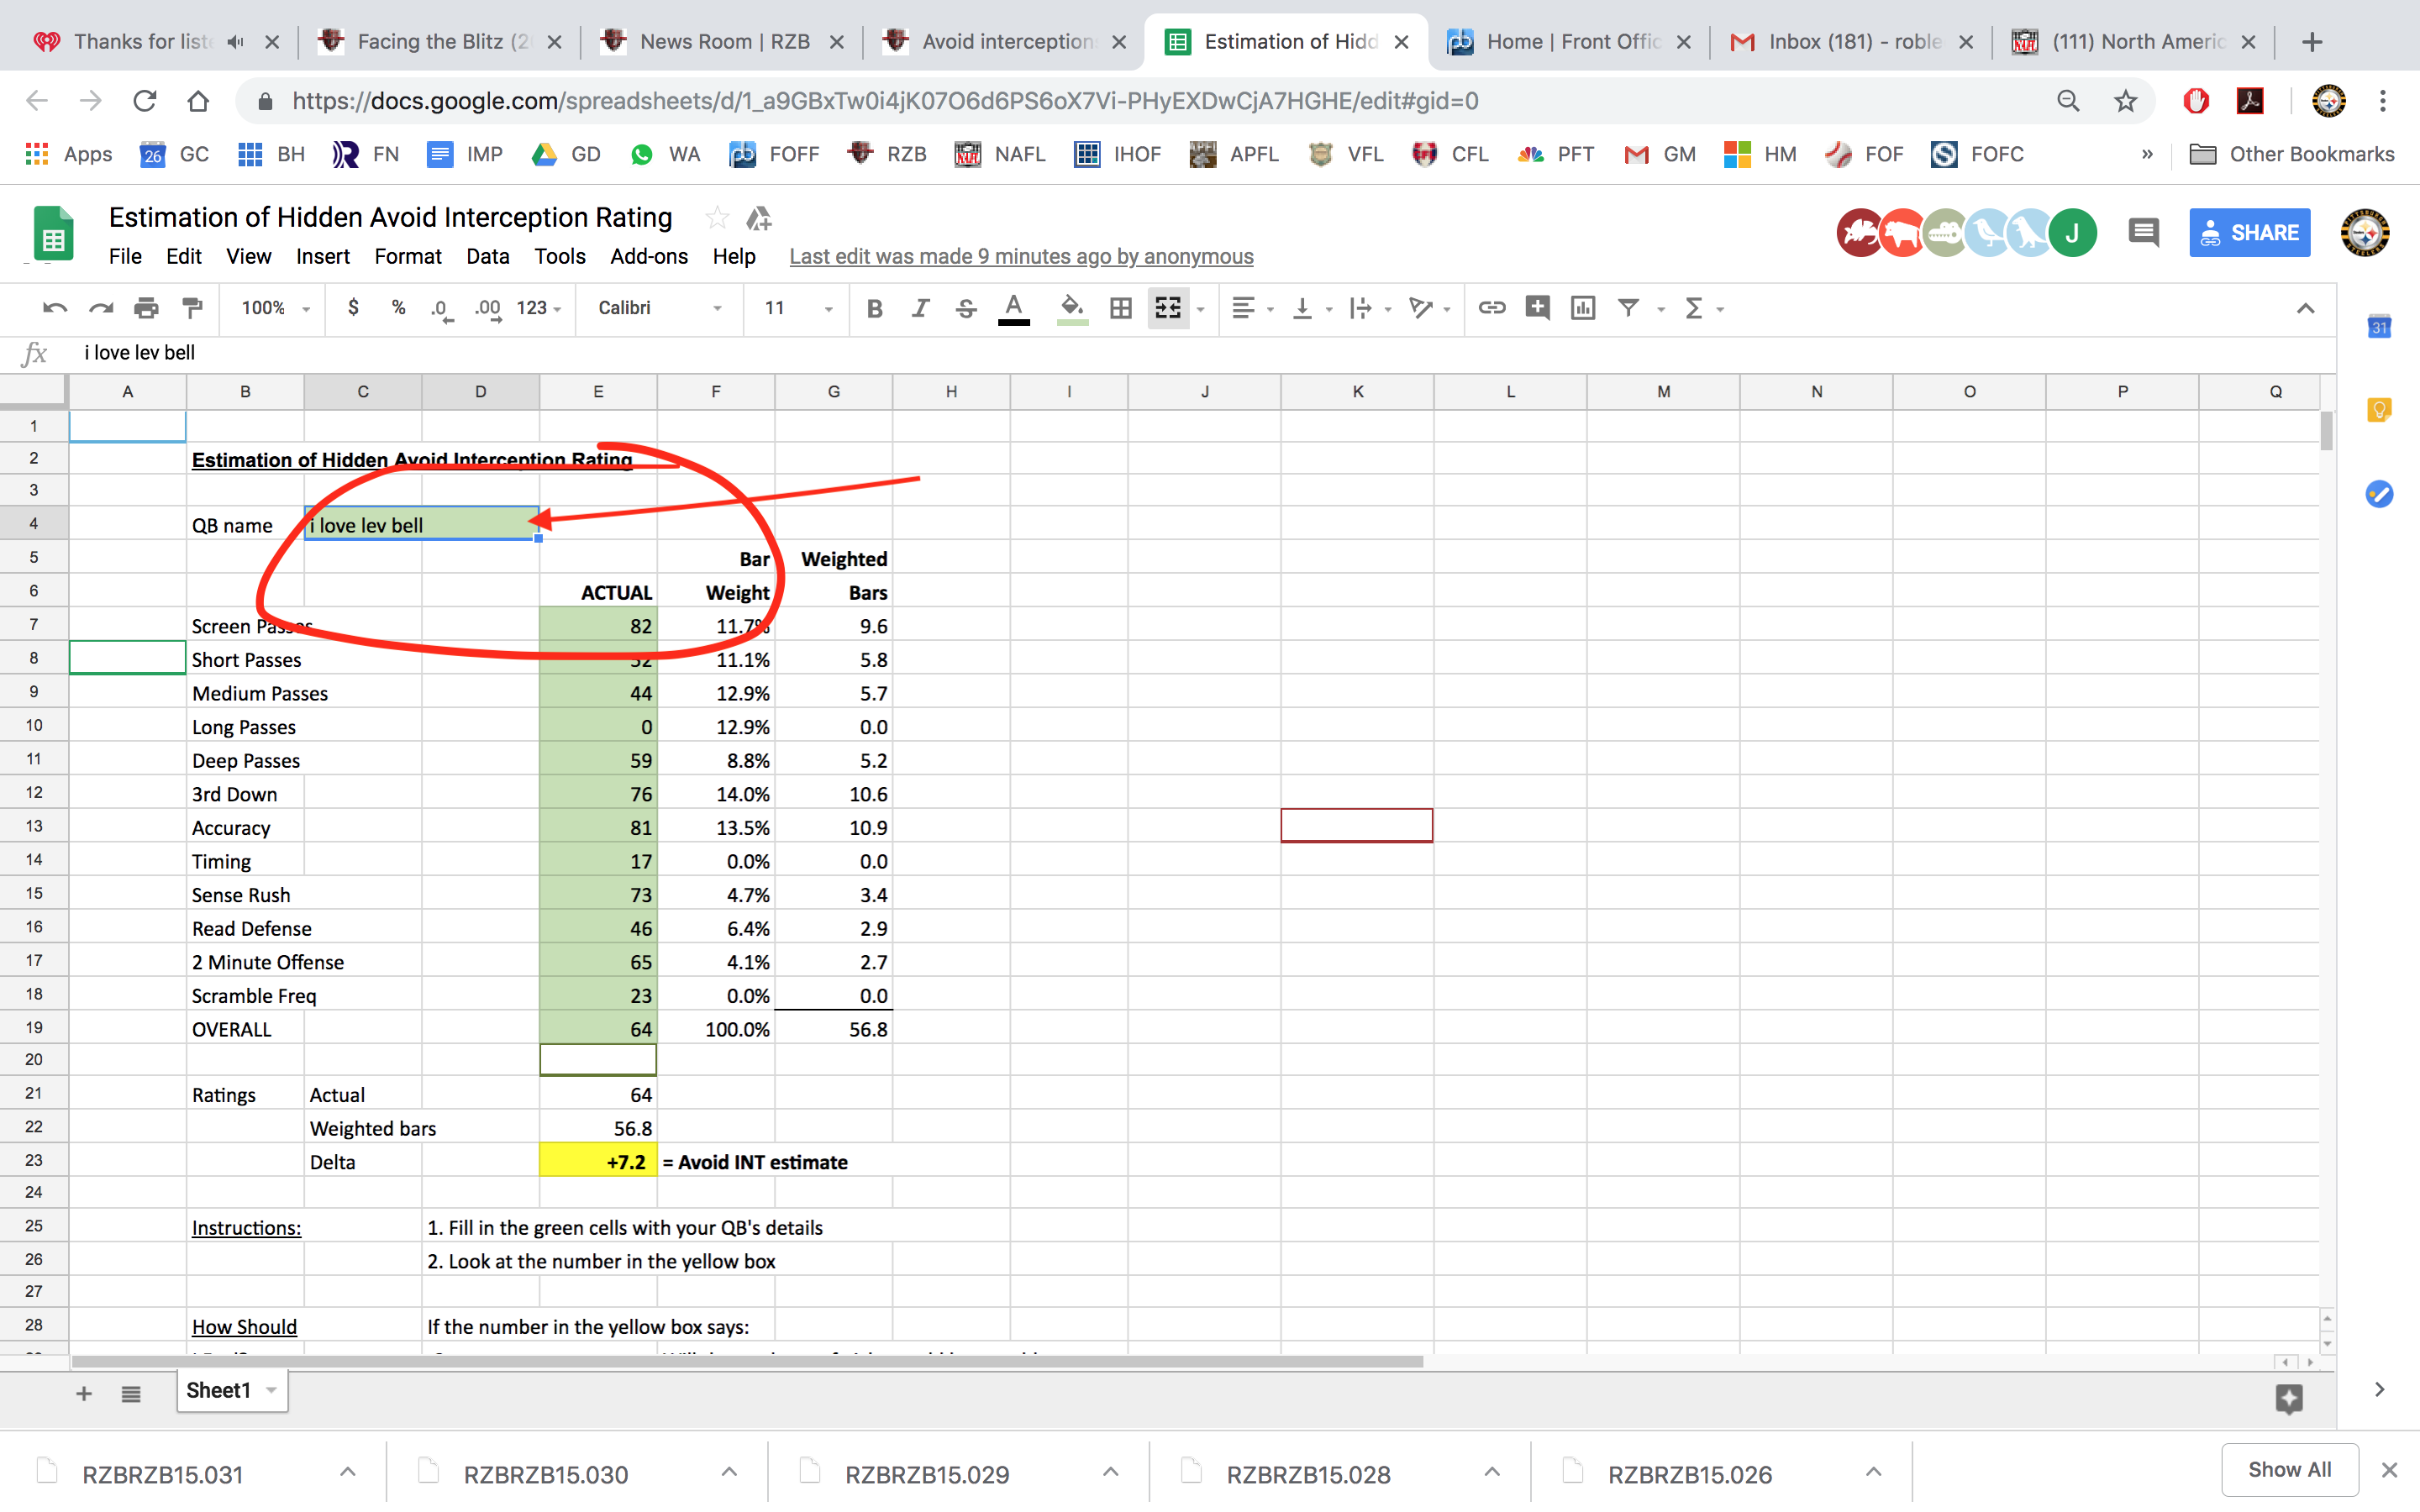Select the Paint format tool
Screen dimensions: 2420x1512
point(192,308)
